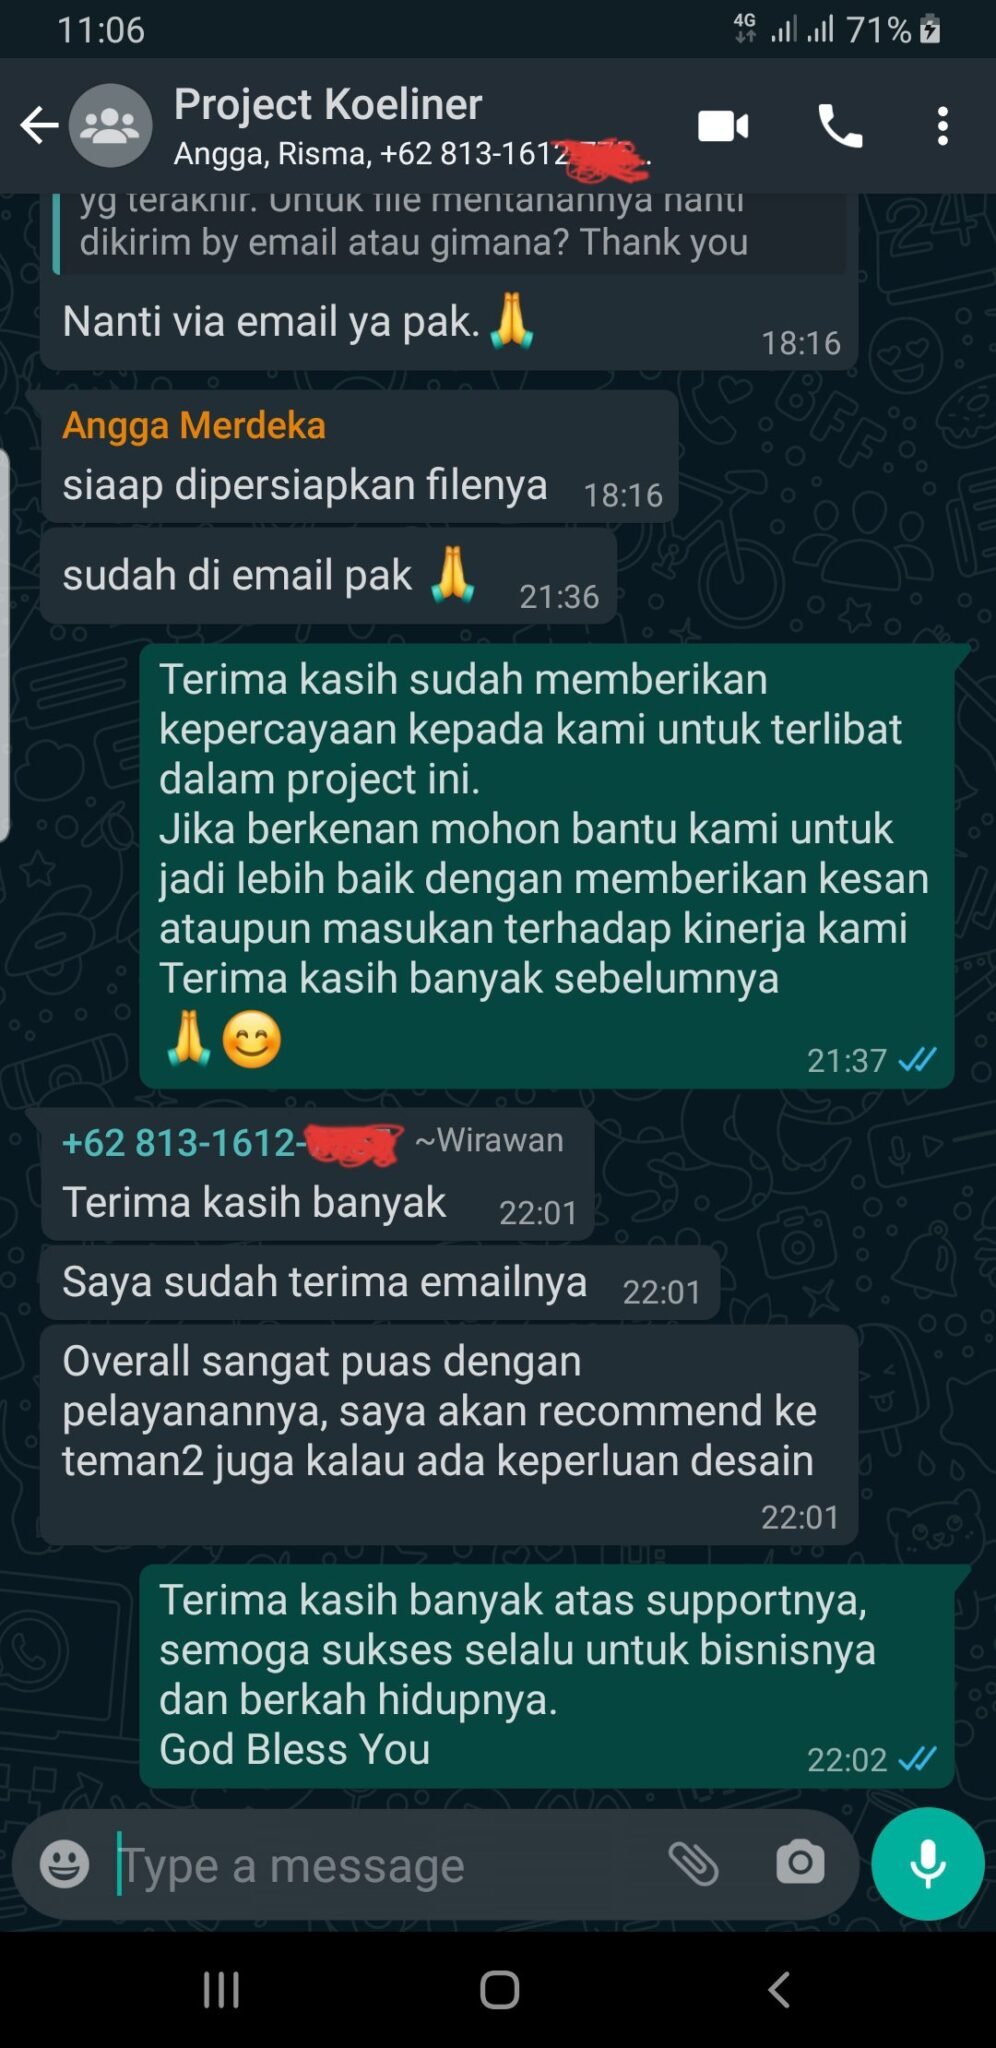Image resolution: width=996 pixels, height=2048 pixels.
Task: Tap the Android navigation back button
Action: click(779, 1989)
